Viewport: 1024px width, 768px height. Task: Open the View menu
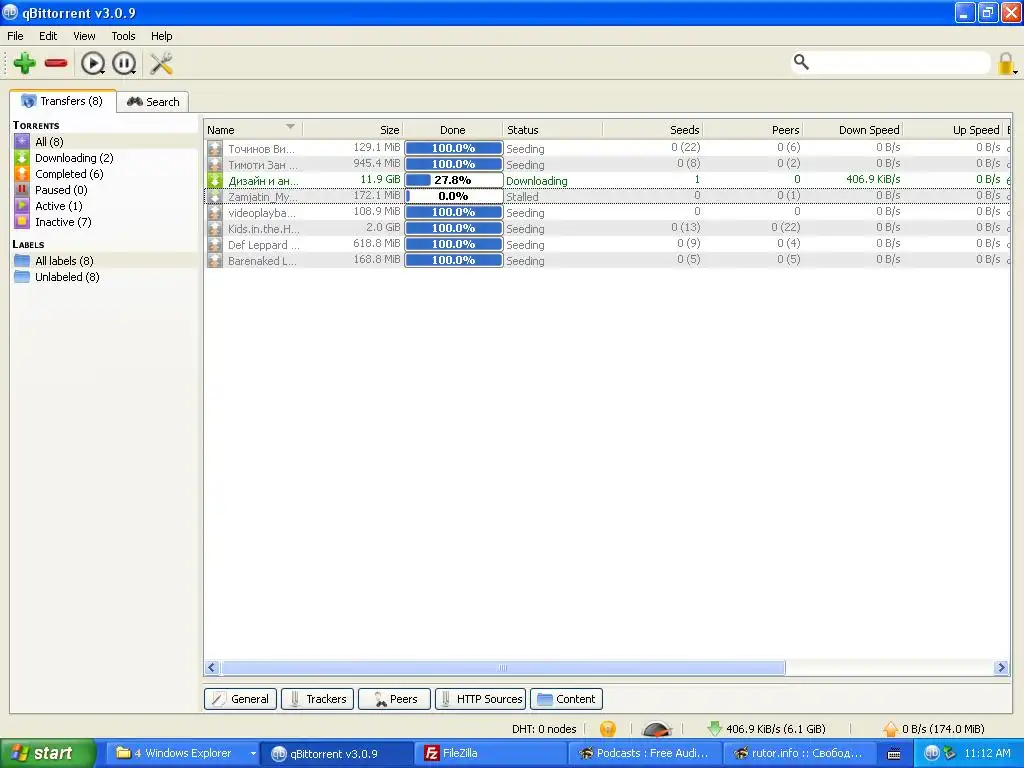pyautogui.click(x=84, y=36)
